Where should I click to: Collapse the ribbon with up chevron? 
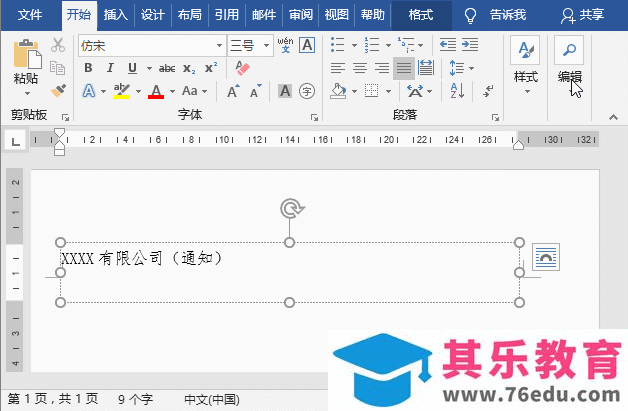click(613, 117)
